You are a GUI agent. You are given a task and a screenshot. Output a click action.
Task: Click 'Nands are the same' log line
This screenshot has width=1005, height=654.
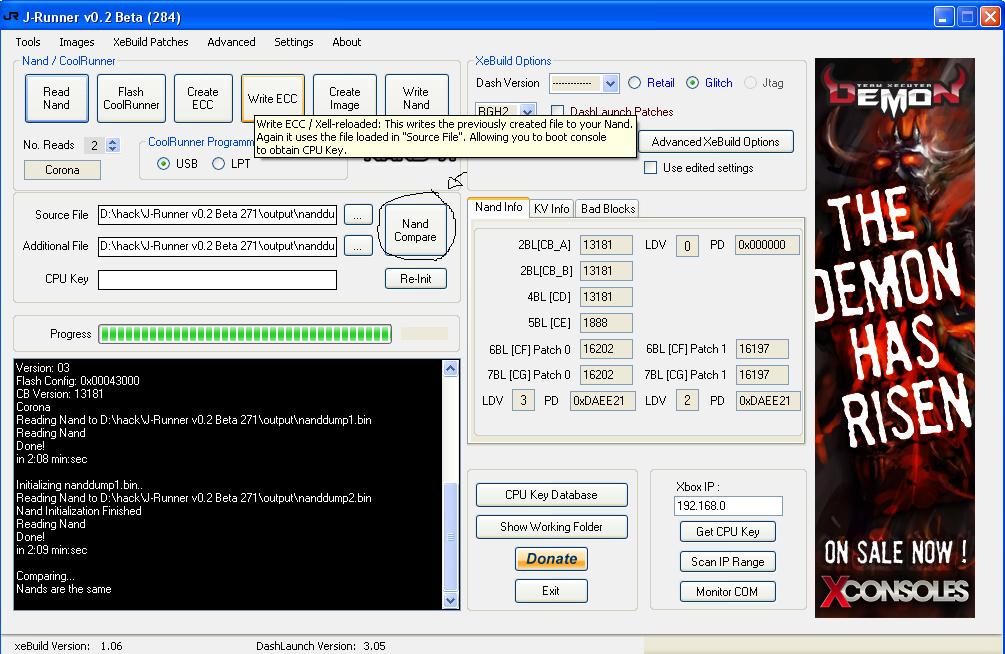tap(63, 589)
